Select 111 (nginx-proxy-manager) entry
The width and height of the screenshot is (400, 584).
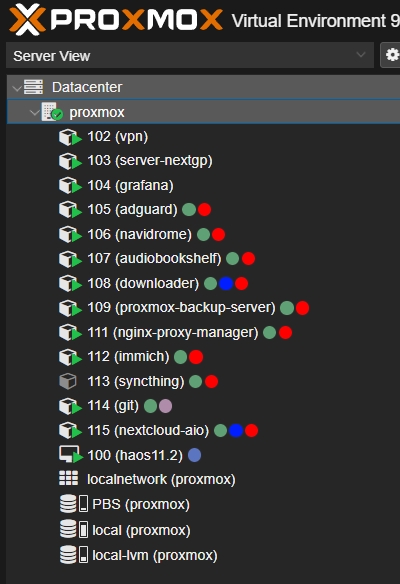(172, 332)
